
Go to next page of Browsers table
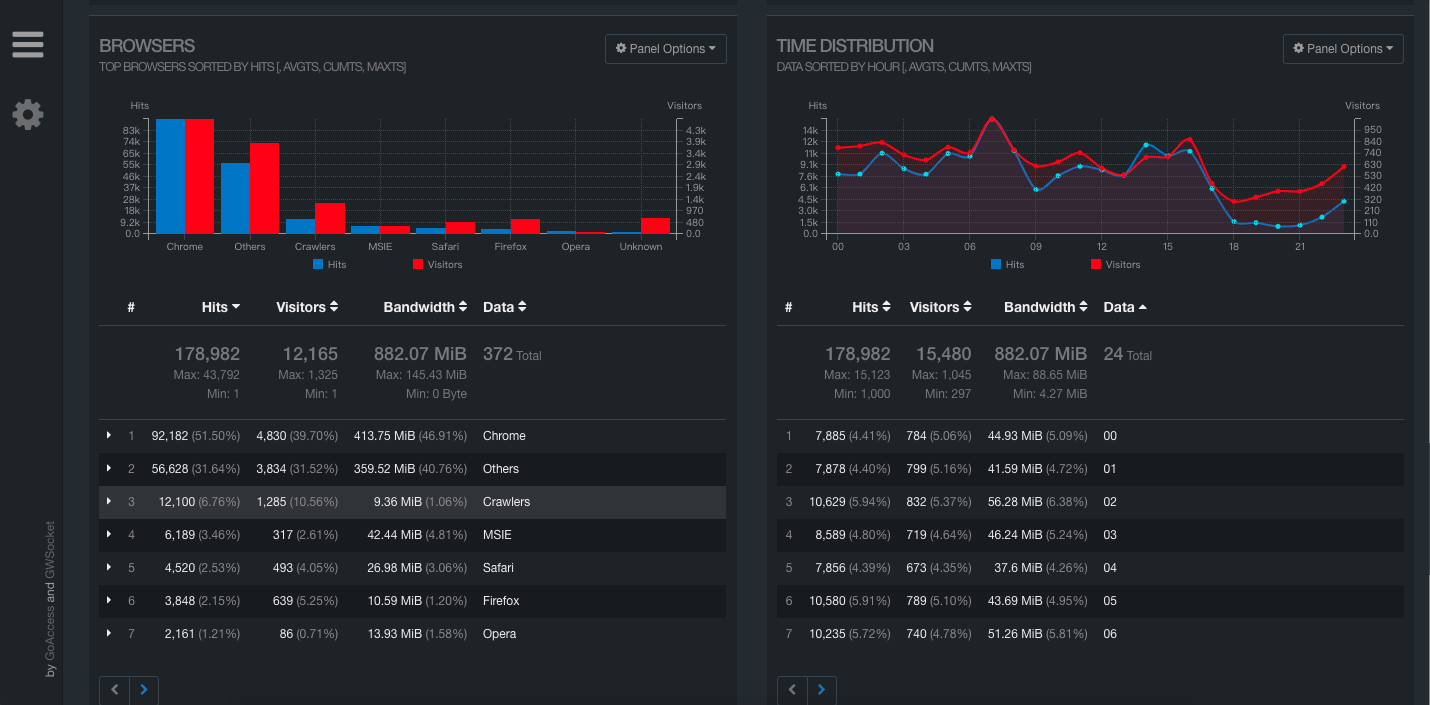pos(143,690)
